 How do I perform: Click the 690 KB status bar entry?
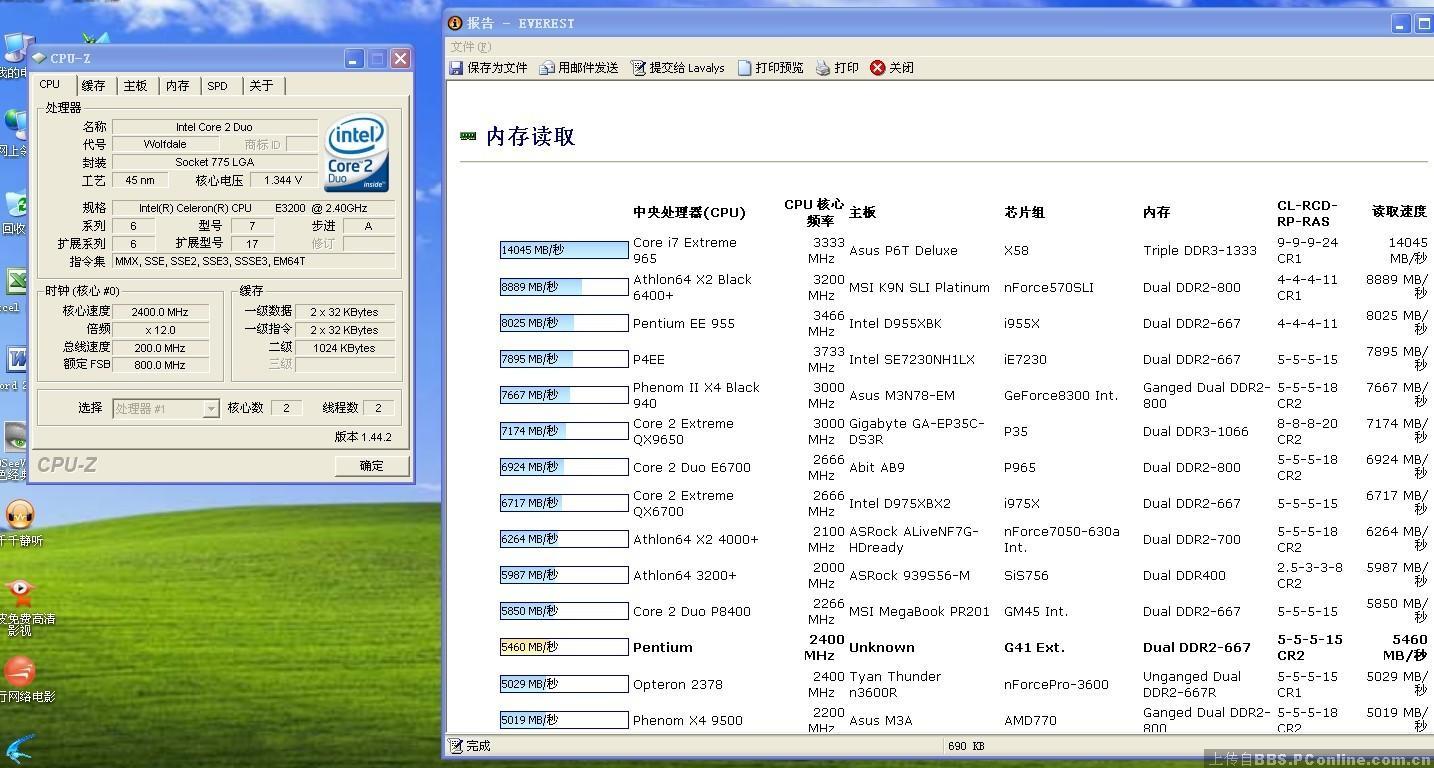tap(966, 746)
